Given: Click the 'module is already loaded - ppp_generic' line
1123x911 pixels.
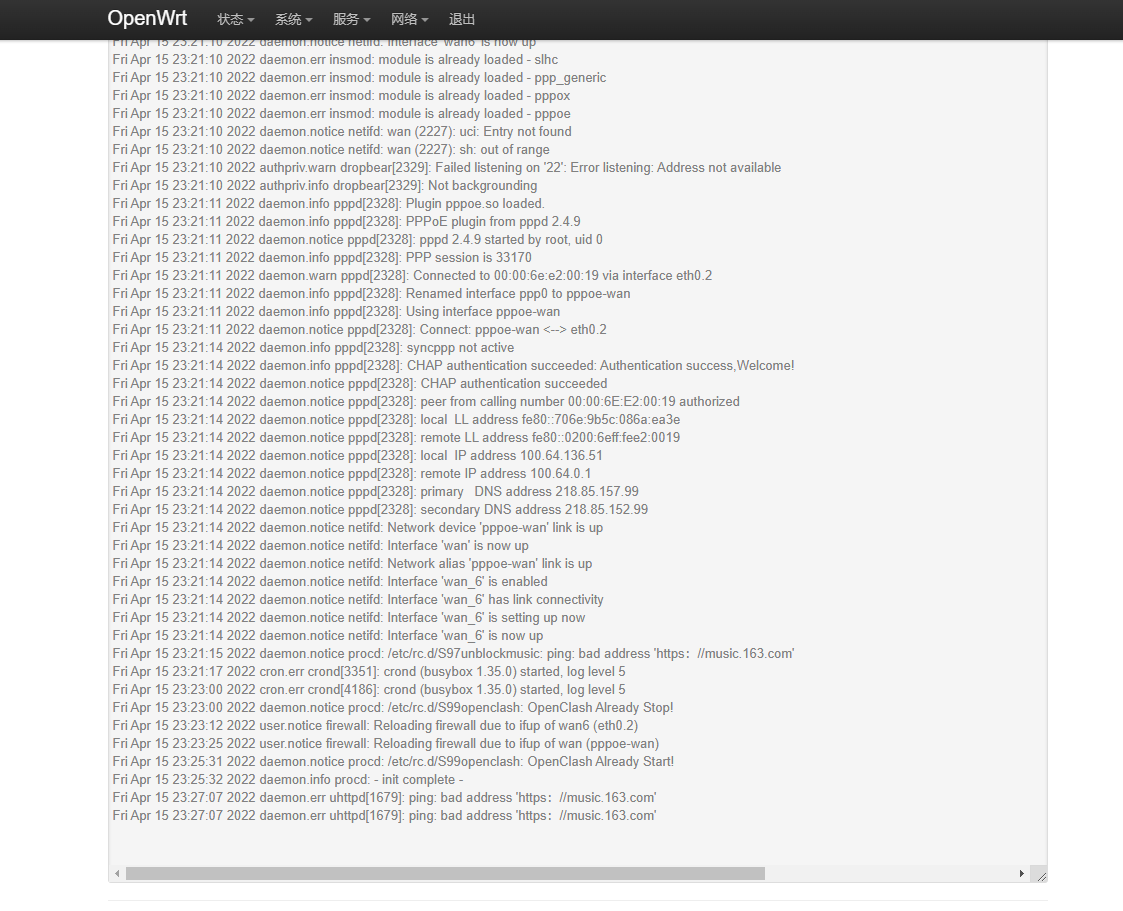Looking at the screenshot, I should click(x=359, y=77).
